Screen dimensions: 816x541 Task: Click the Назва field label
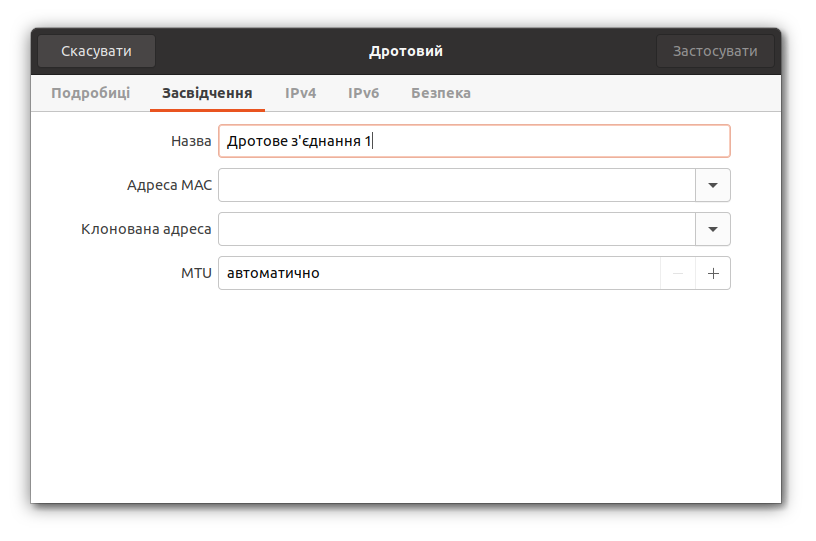pyautogui.click(x=191, y=141)
